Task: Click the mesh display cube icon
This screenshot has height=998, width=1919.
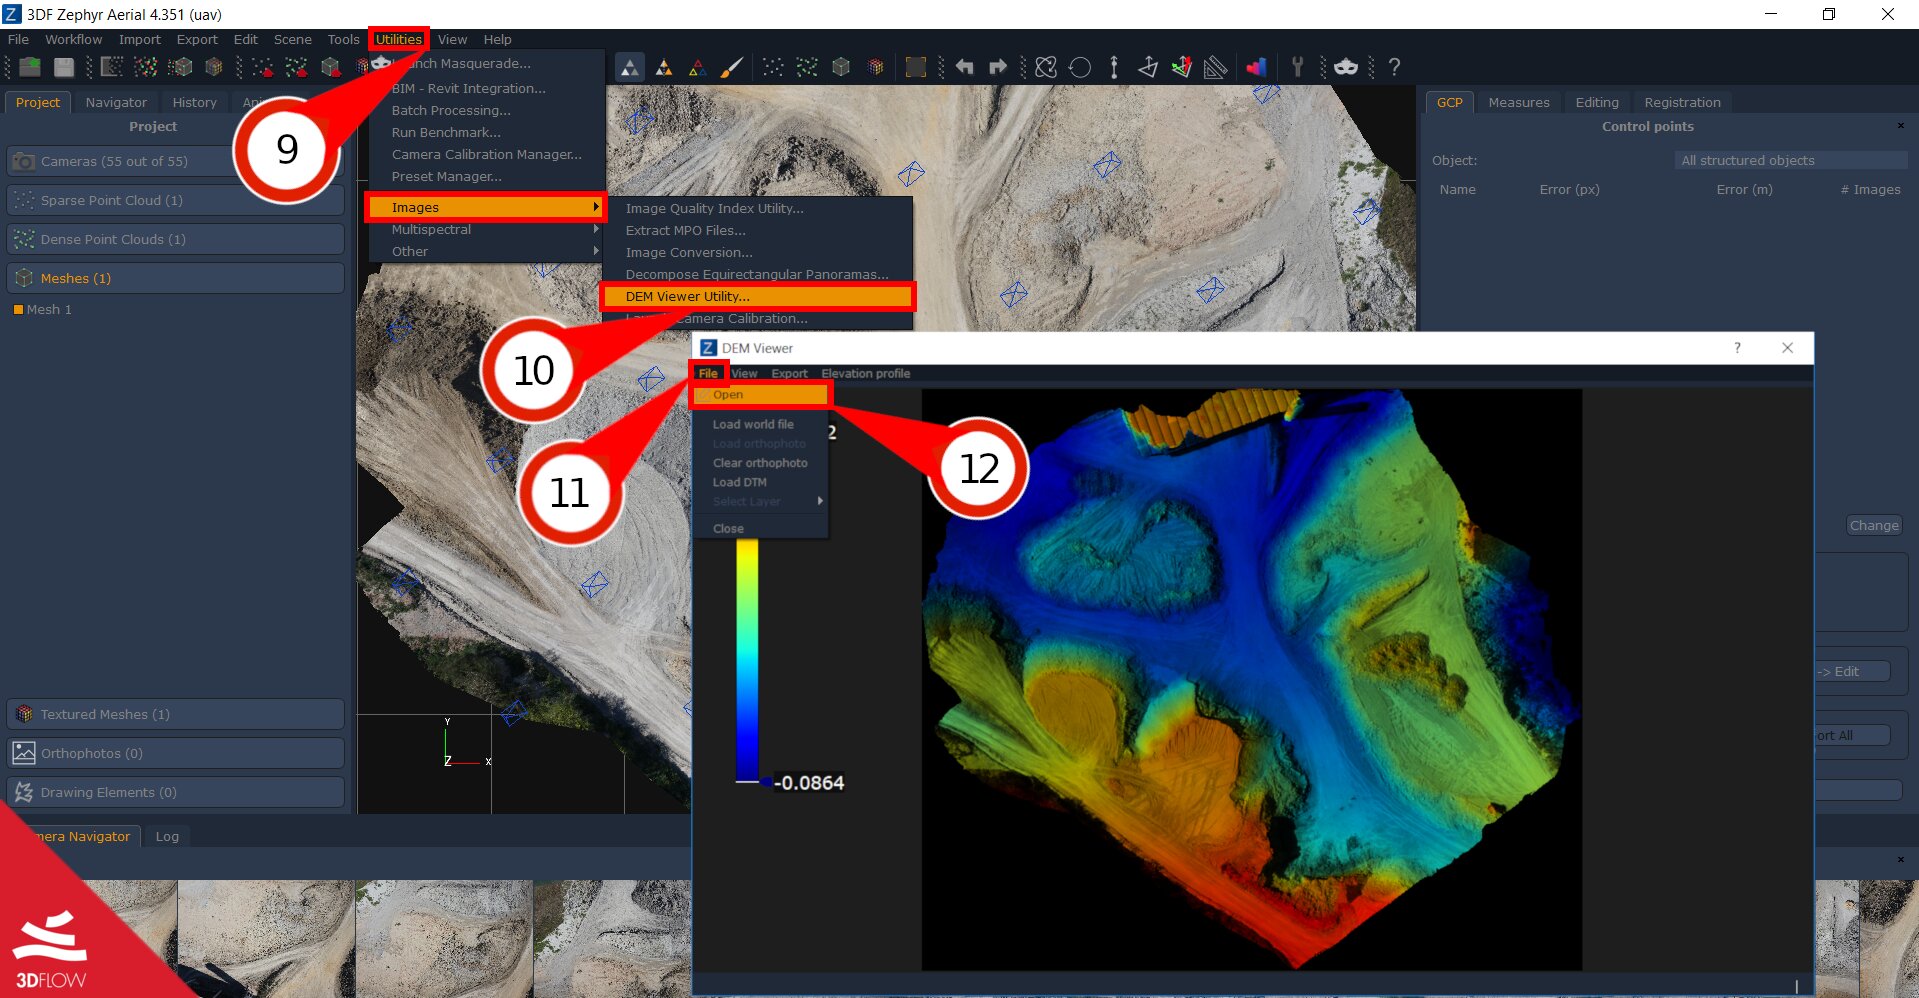Action: tap(841, 67)
